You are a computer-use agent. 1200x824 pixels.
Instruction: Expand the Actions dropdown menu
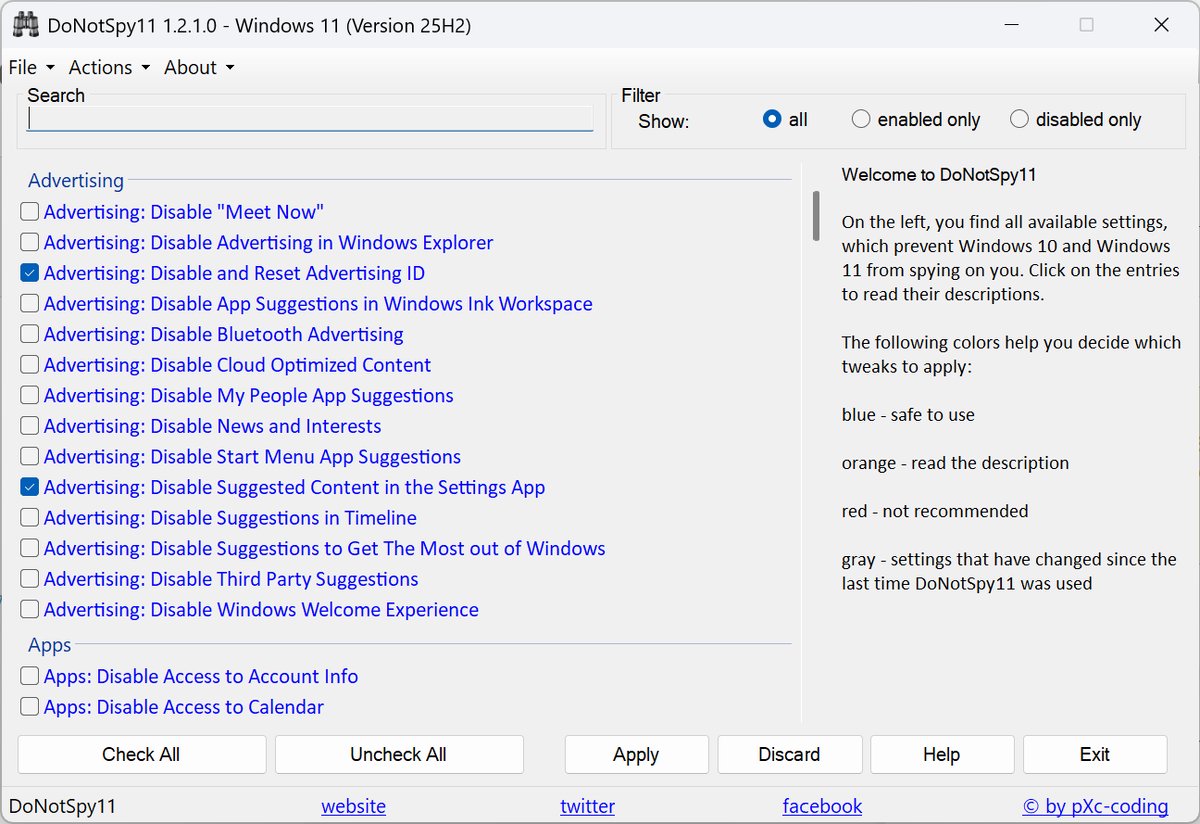[x=108, y=68]
